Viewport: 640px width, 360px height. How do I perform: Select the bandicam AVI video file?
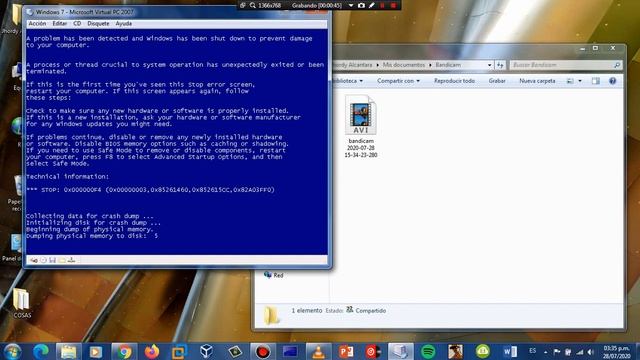click(x=360, y=126)
